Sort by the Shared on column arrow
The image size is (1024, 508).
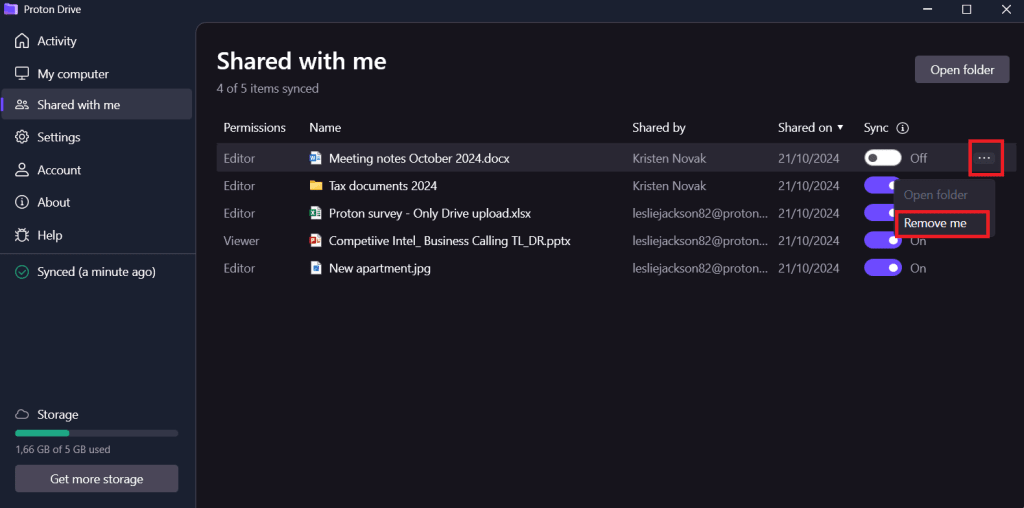(840, 128)
